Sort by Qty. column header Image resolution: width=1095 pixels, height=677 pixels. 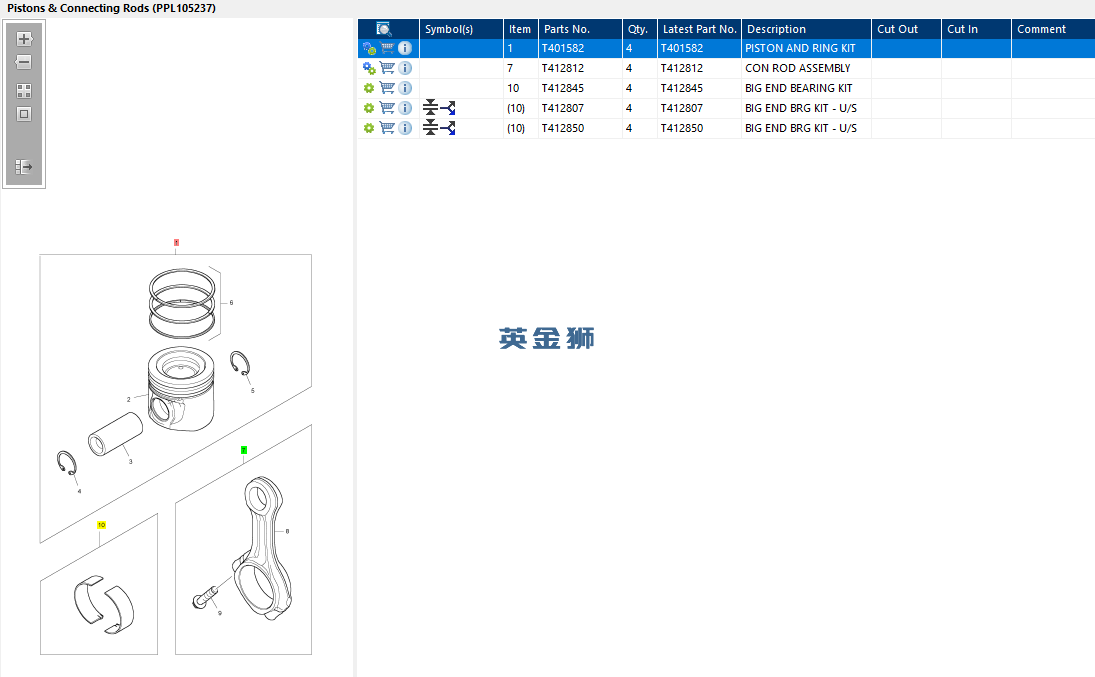(x=639, y=29)
